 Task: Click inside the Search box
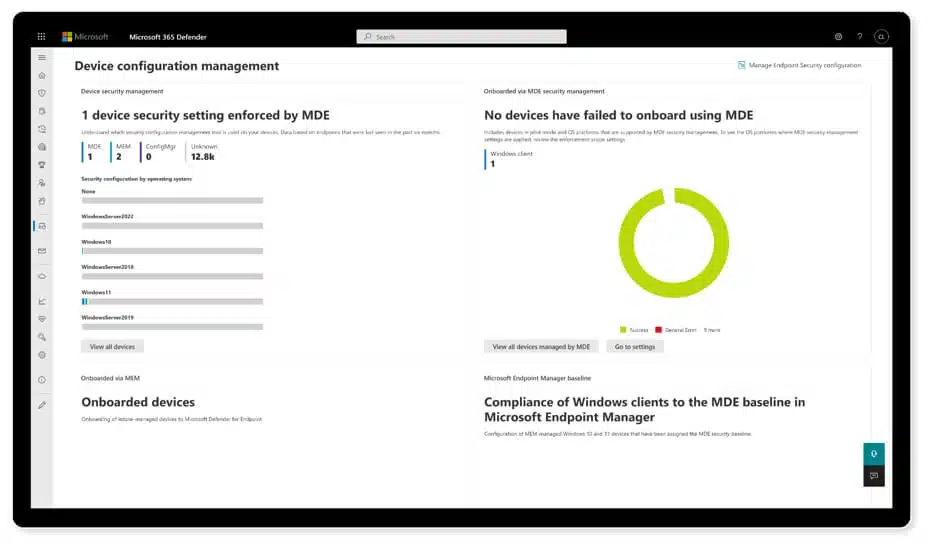point(462,36)
